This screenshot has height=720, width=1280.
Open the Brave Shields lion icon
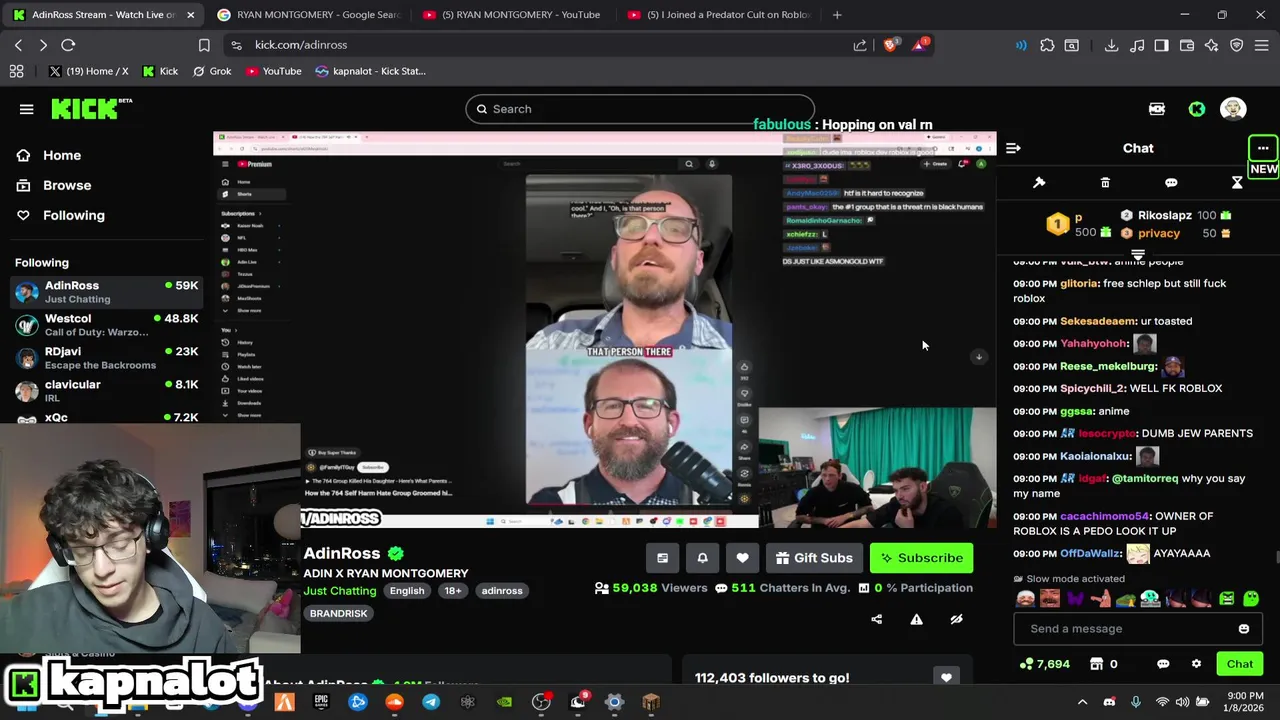pos(890,45)
